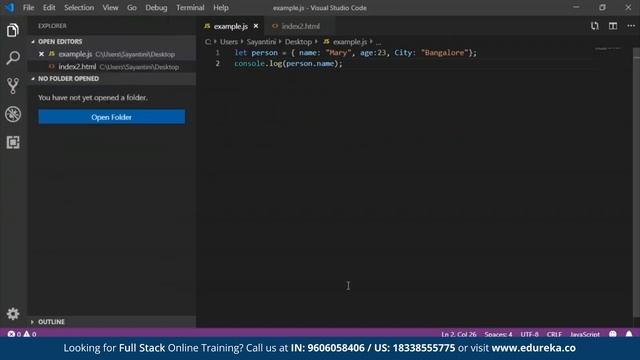This screenshot has width=640, height=360.
Task: Click Ln 2, Col 26 in status bar
Action: click(x=458, y=334)
